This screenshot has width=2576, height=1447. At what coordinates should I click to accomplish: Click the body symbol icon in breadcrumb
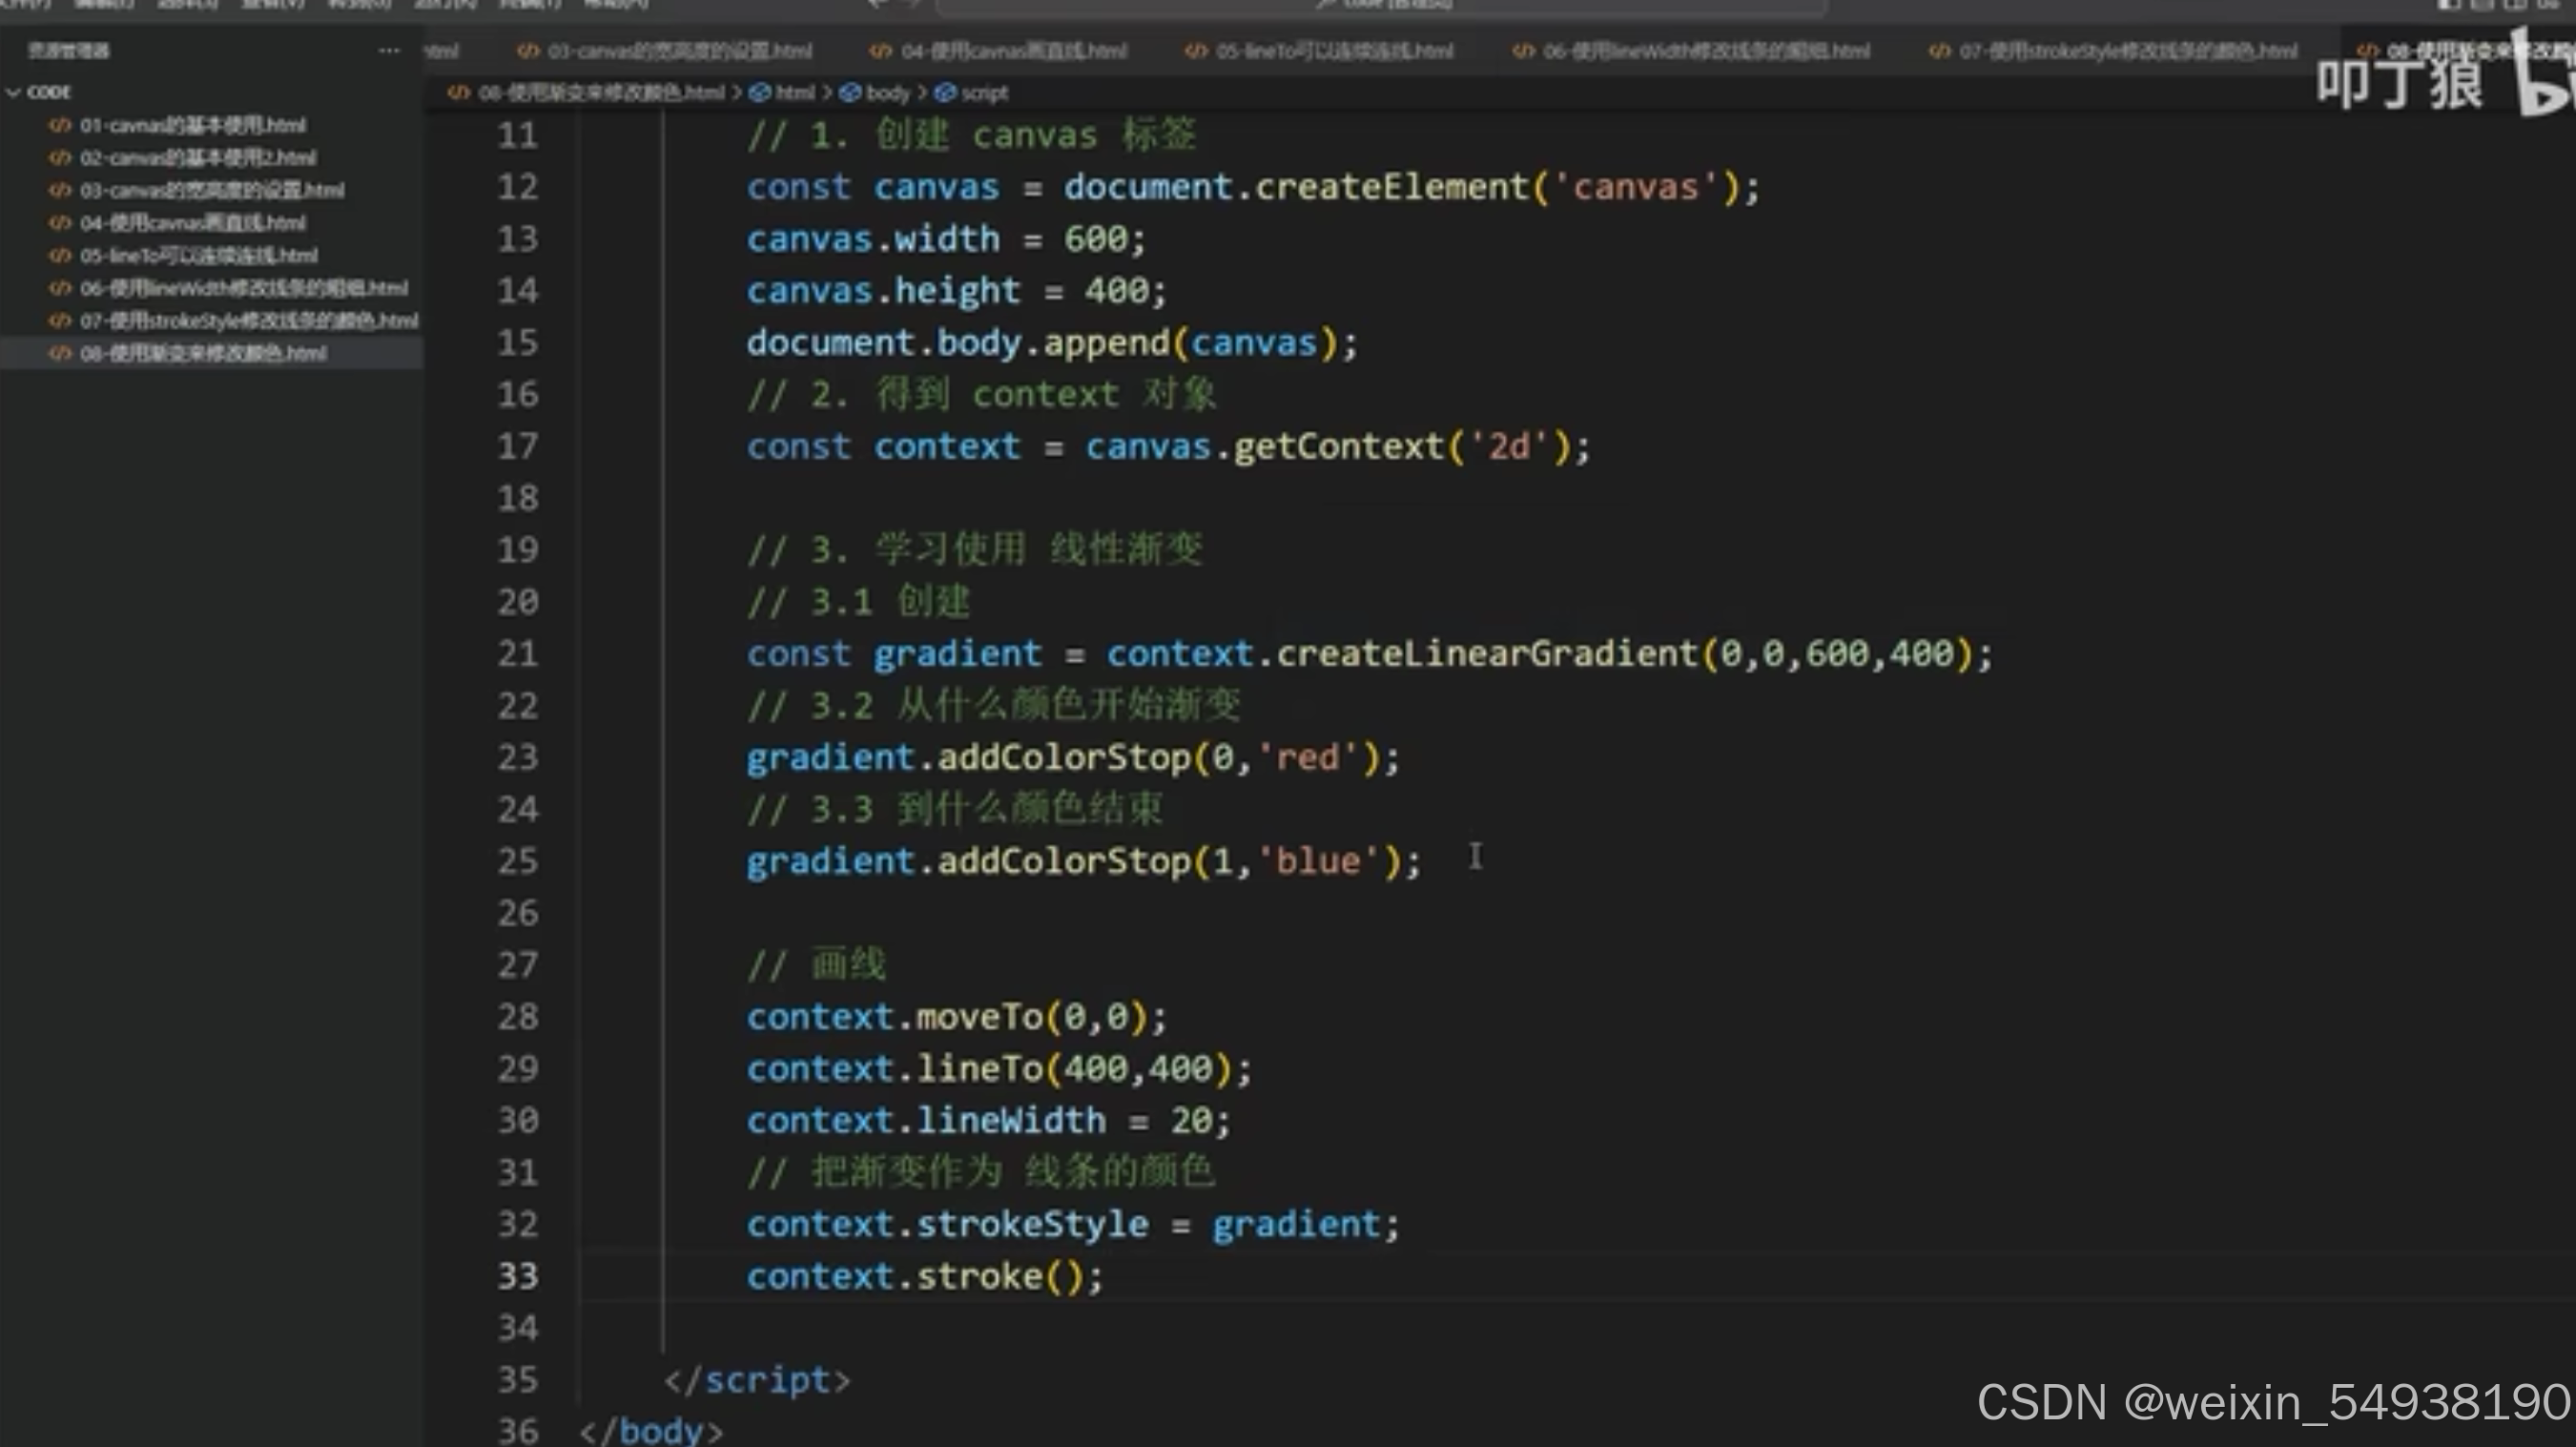tap(850, 93)
